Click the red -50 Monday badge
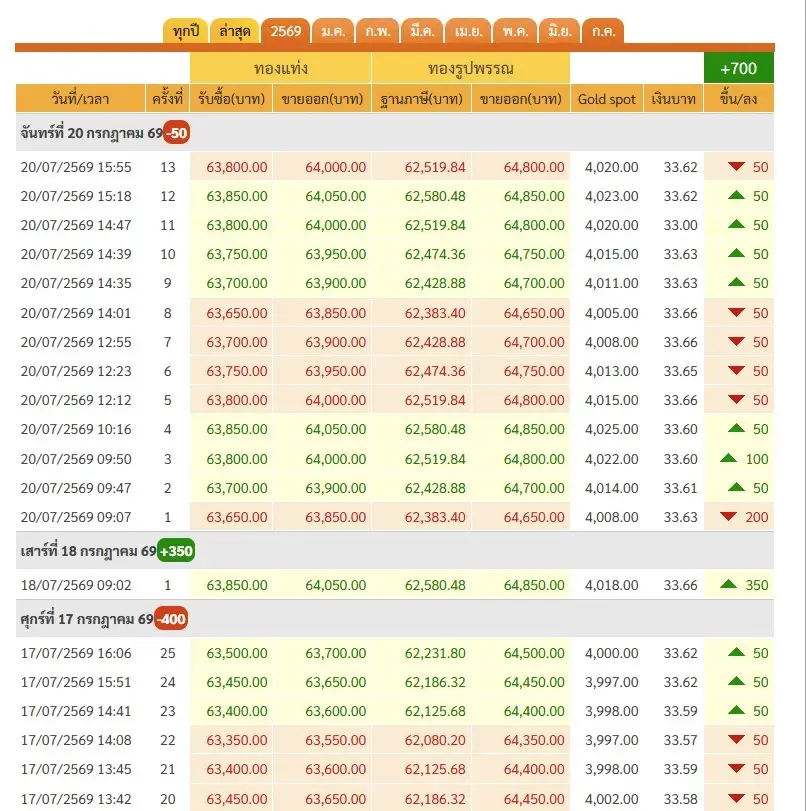The image size is (806, 811). click(x=176, y=133)
